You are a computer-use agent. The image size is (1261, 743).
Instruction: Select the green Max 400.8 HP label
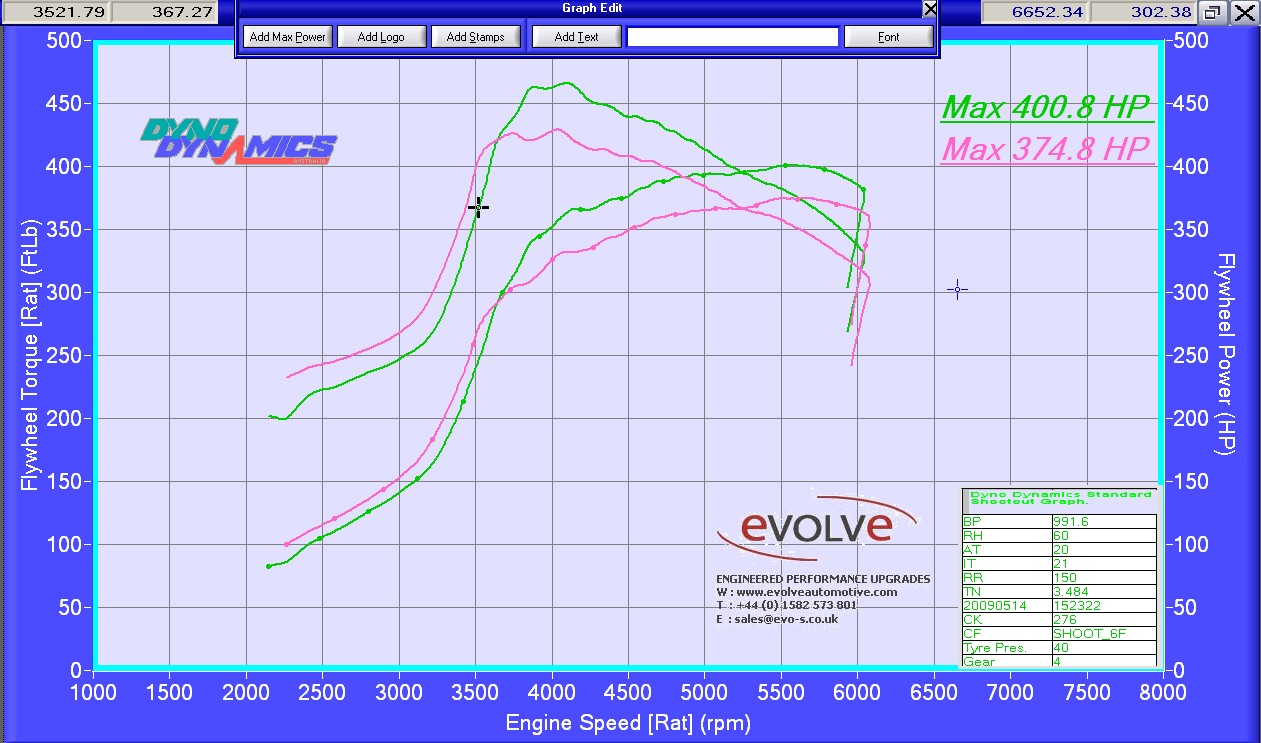click(1047, 107)
